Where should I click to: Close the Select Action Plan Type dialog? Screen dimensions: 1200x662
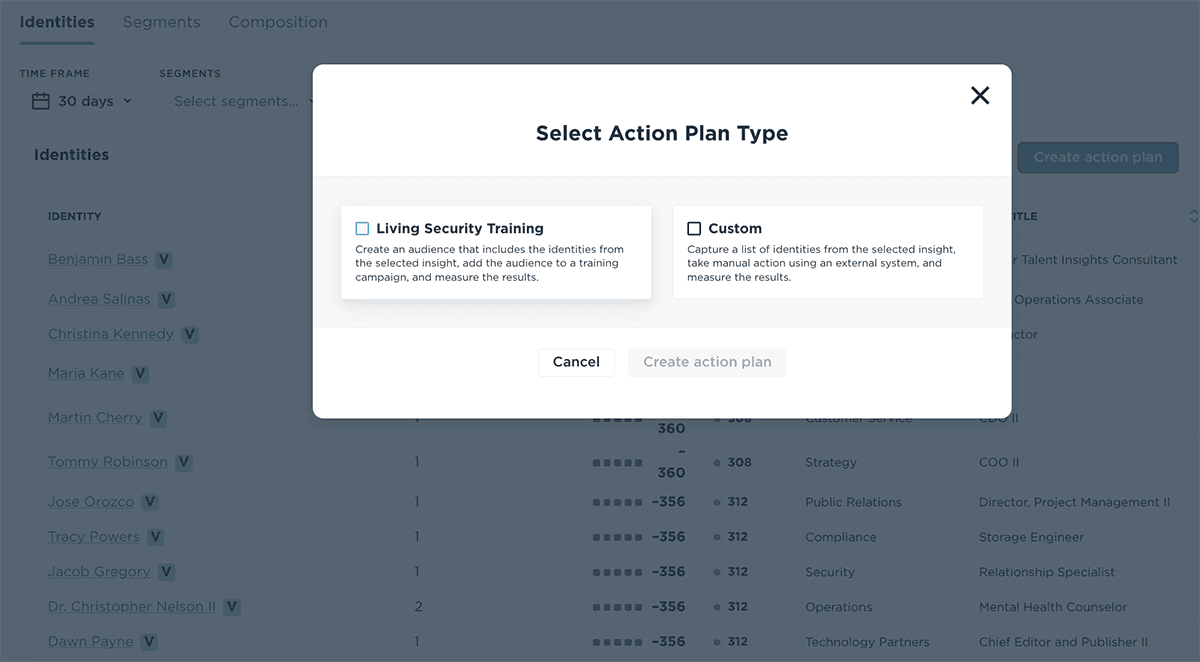click(980, 95)
